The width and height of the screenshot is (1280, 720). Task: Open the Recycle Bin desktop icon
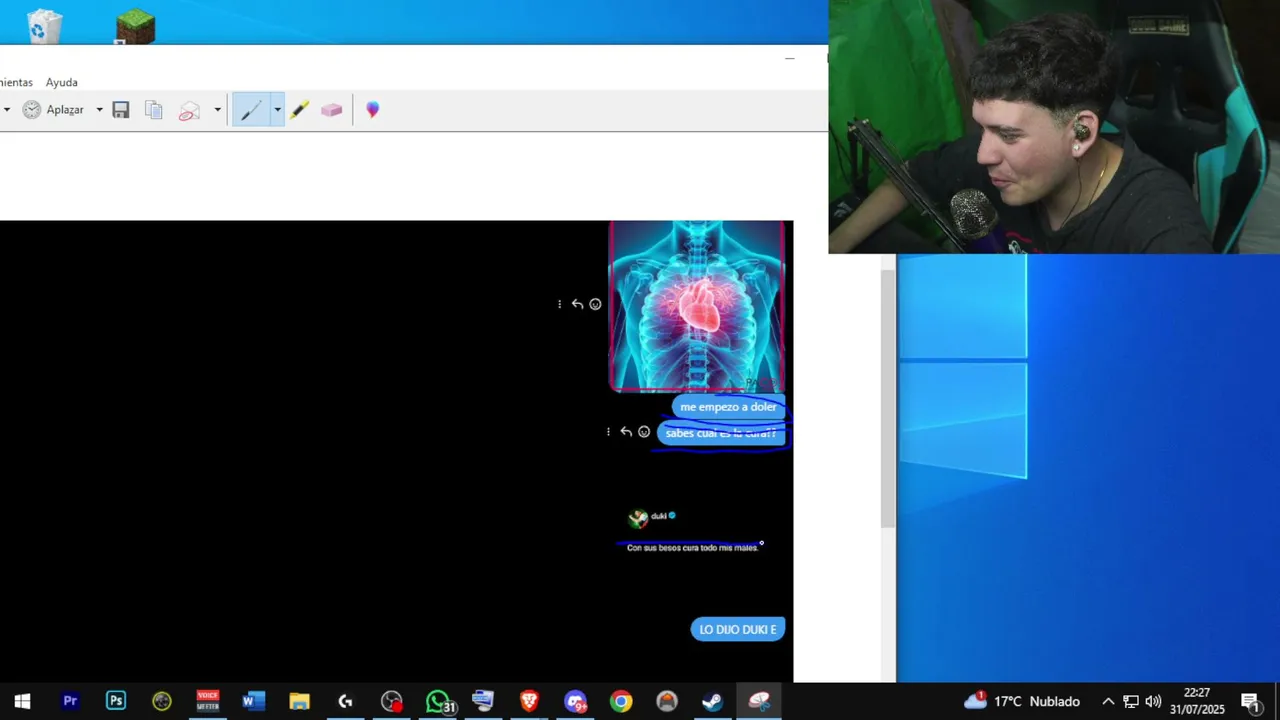pyautogui.click(x=44, y=25)
